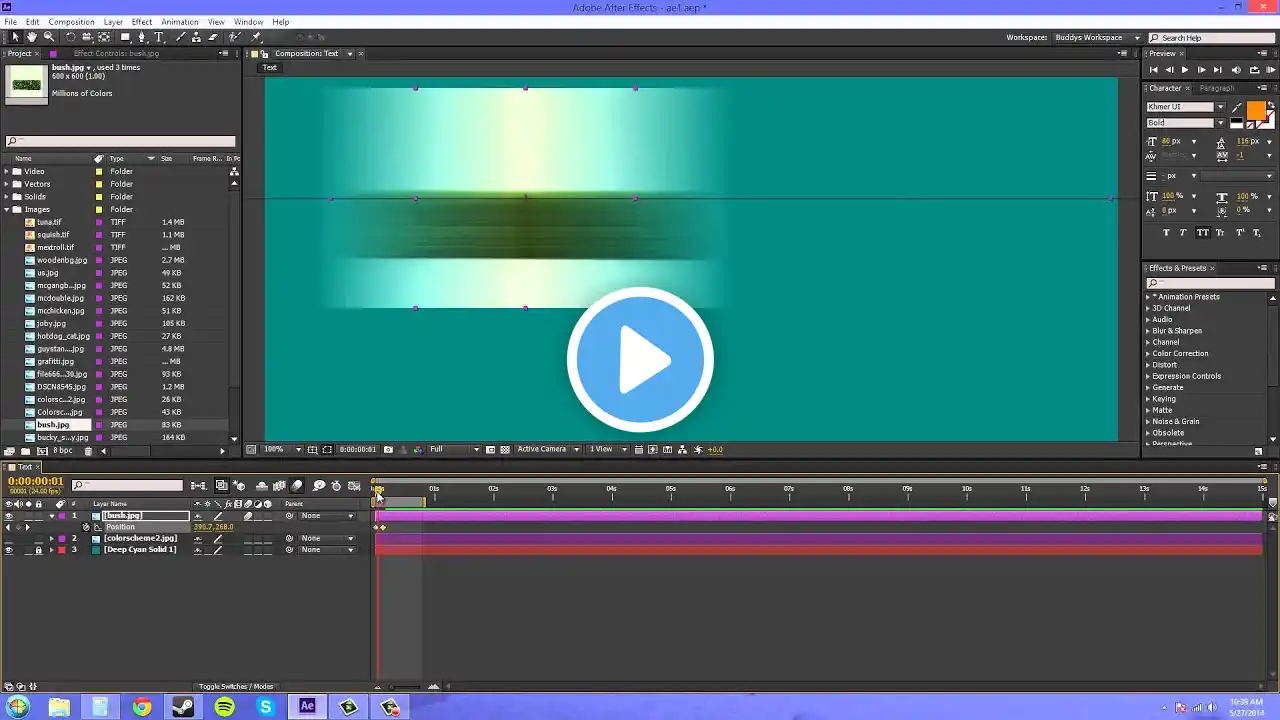
Task: Toggle audio mute in Preview panel
Action: pos(1236,70)
